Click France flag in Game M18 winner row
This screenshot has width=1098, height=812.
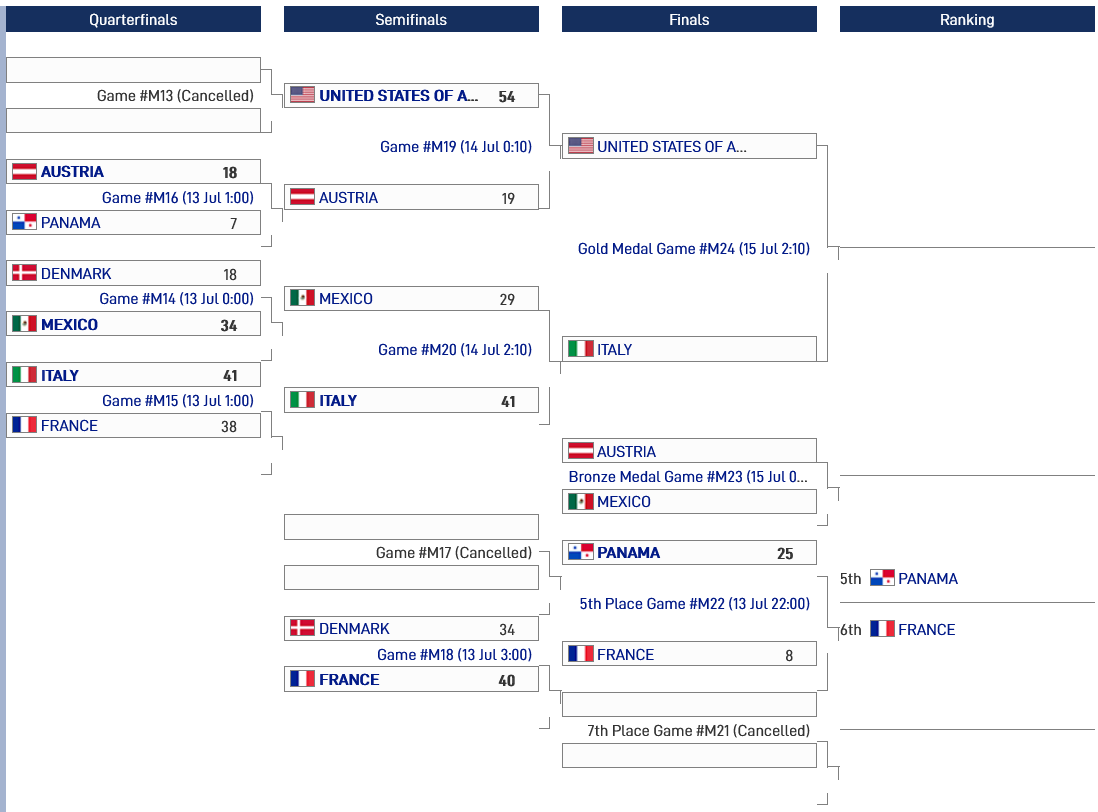coord(303,679)
